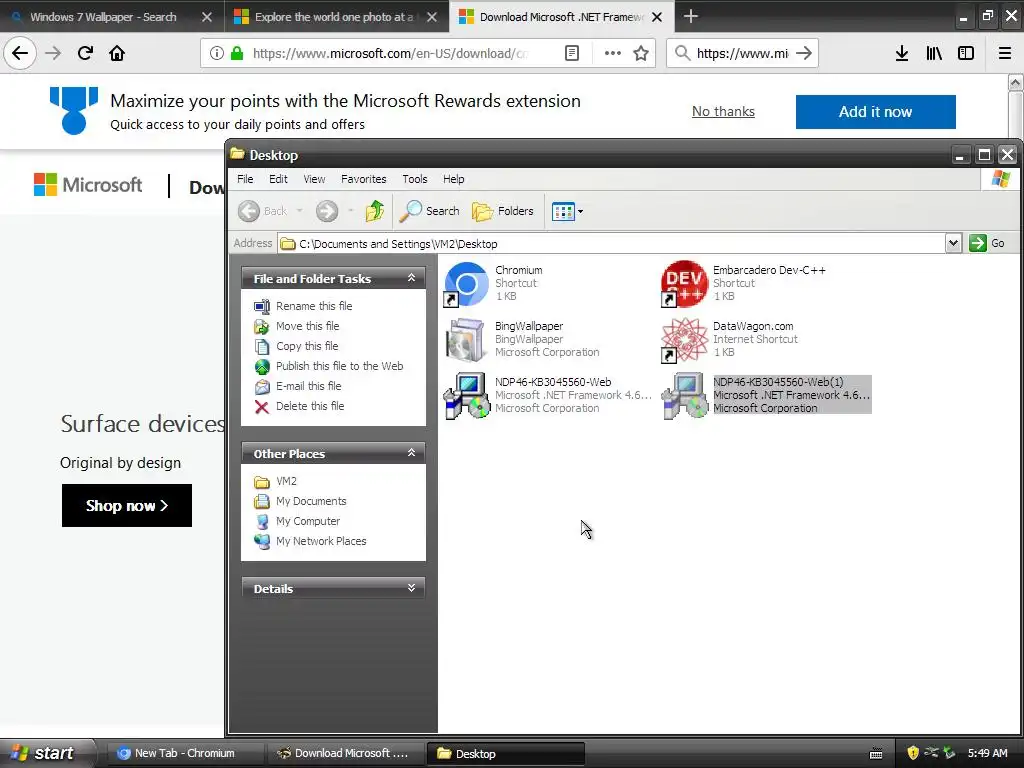The width and height of the screenshot is (1024, 768).
Task: Select Embarcadero Dev-C++ shortcut icon
Action: pos(684,283)
